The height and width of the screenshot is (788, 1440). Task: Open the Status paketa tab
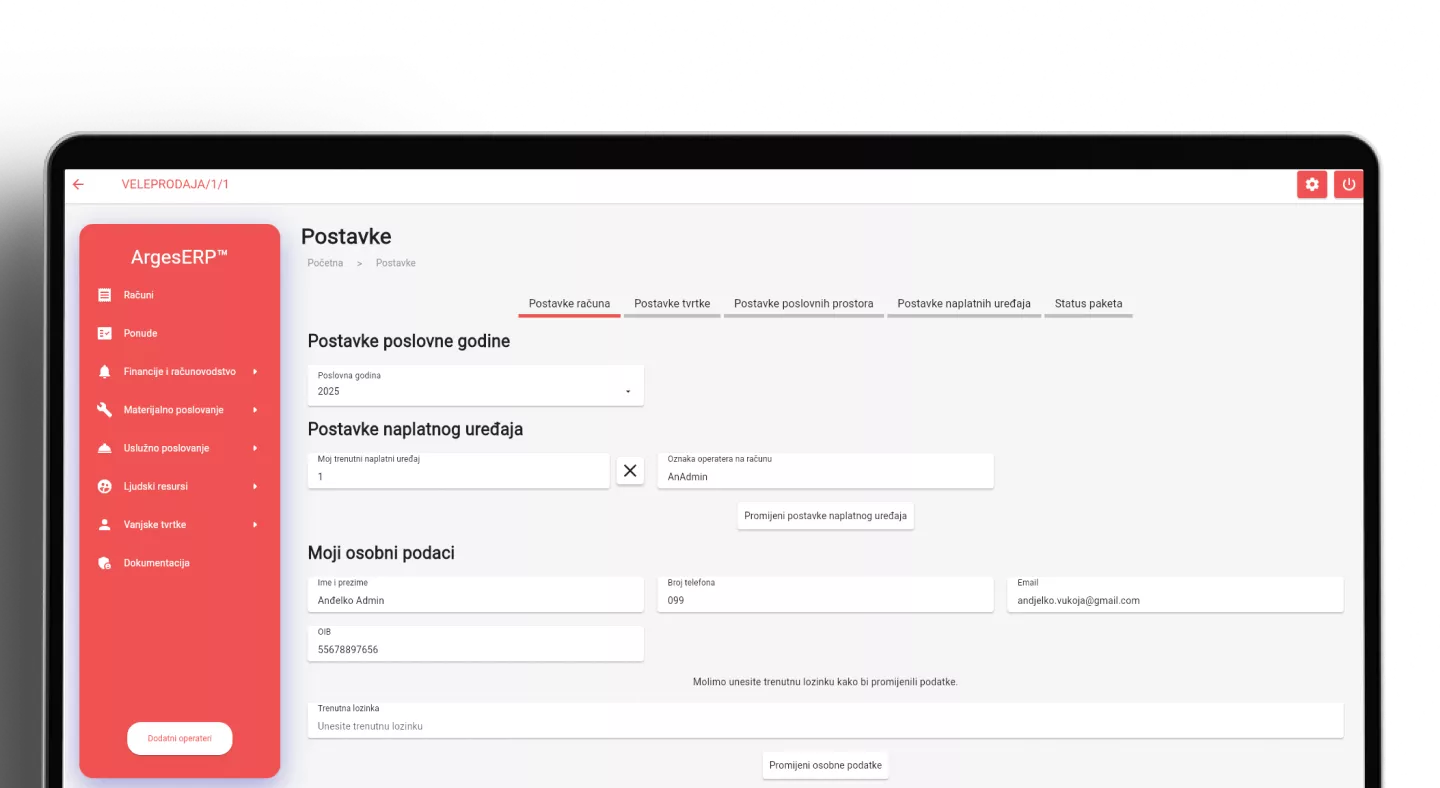pyautogui.click(x=1088, y=304)
